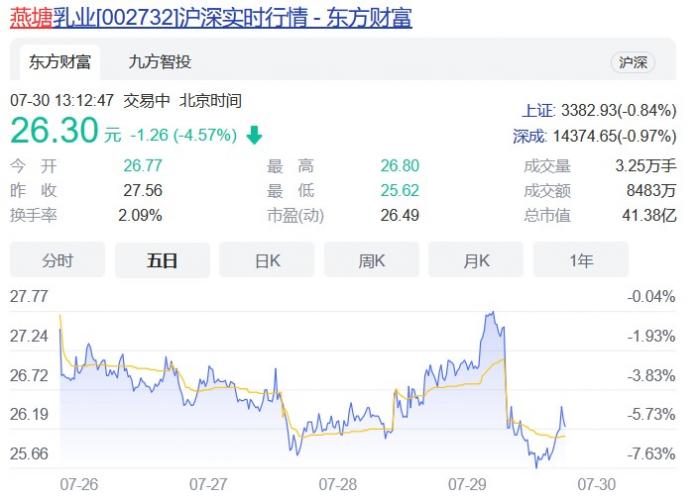Viewport: 700px width, 500px height.
Task: Click the -1.93% percent axis label
Action: tap(651, 336)
